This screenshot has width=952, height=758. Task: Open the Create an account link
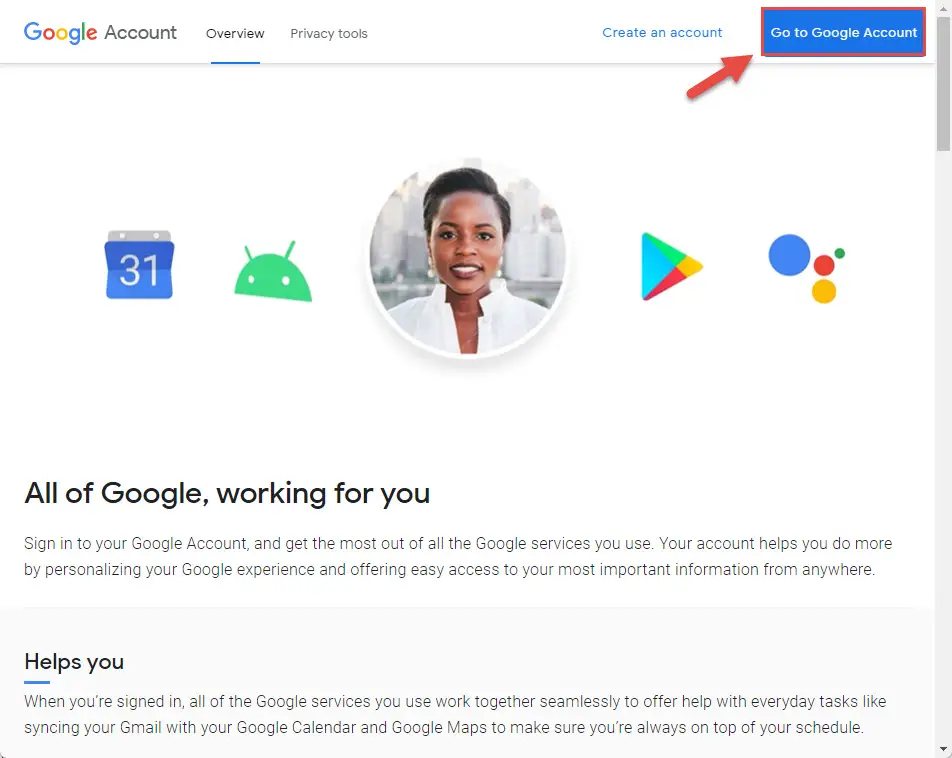(x=662, y=33)
